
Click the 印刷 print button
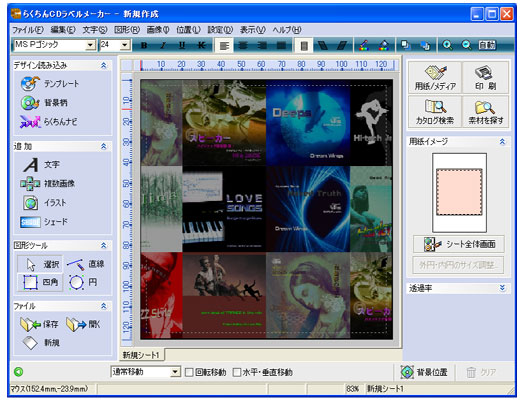tap(486, 78)
